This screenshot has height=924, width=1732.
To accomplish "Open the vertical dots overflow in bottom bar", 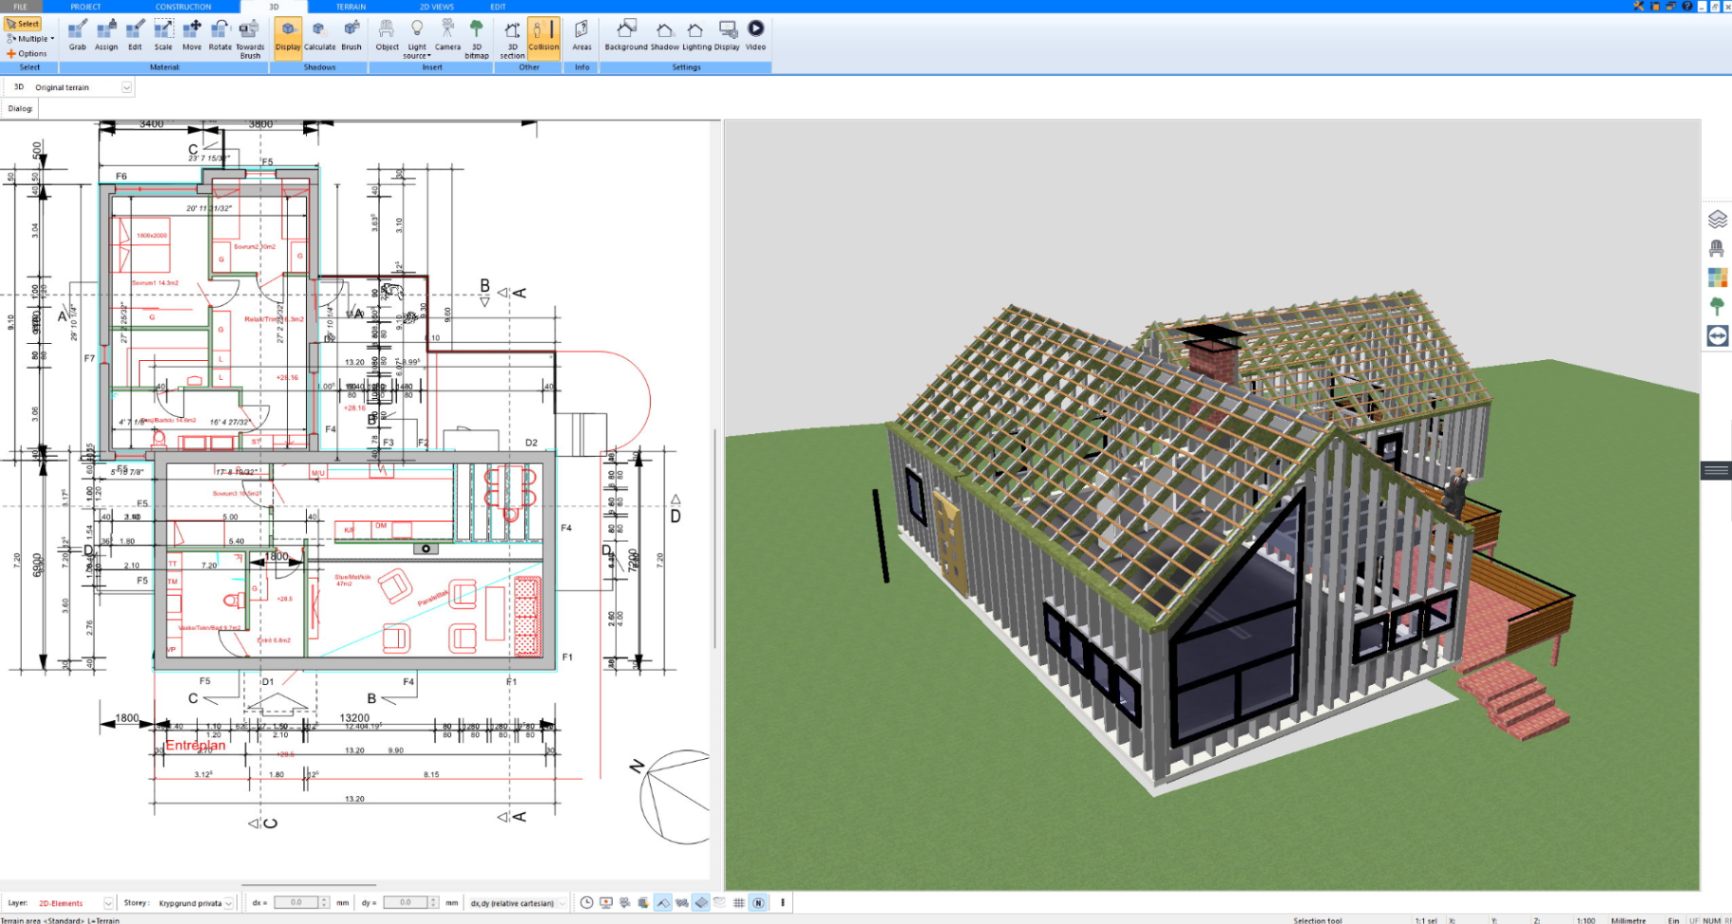I will point(782,902).
